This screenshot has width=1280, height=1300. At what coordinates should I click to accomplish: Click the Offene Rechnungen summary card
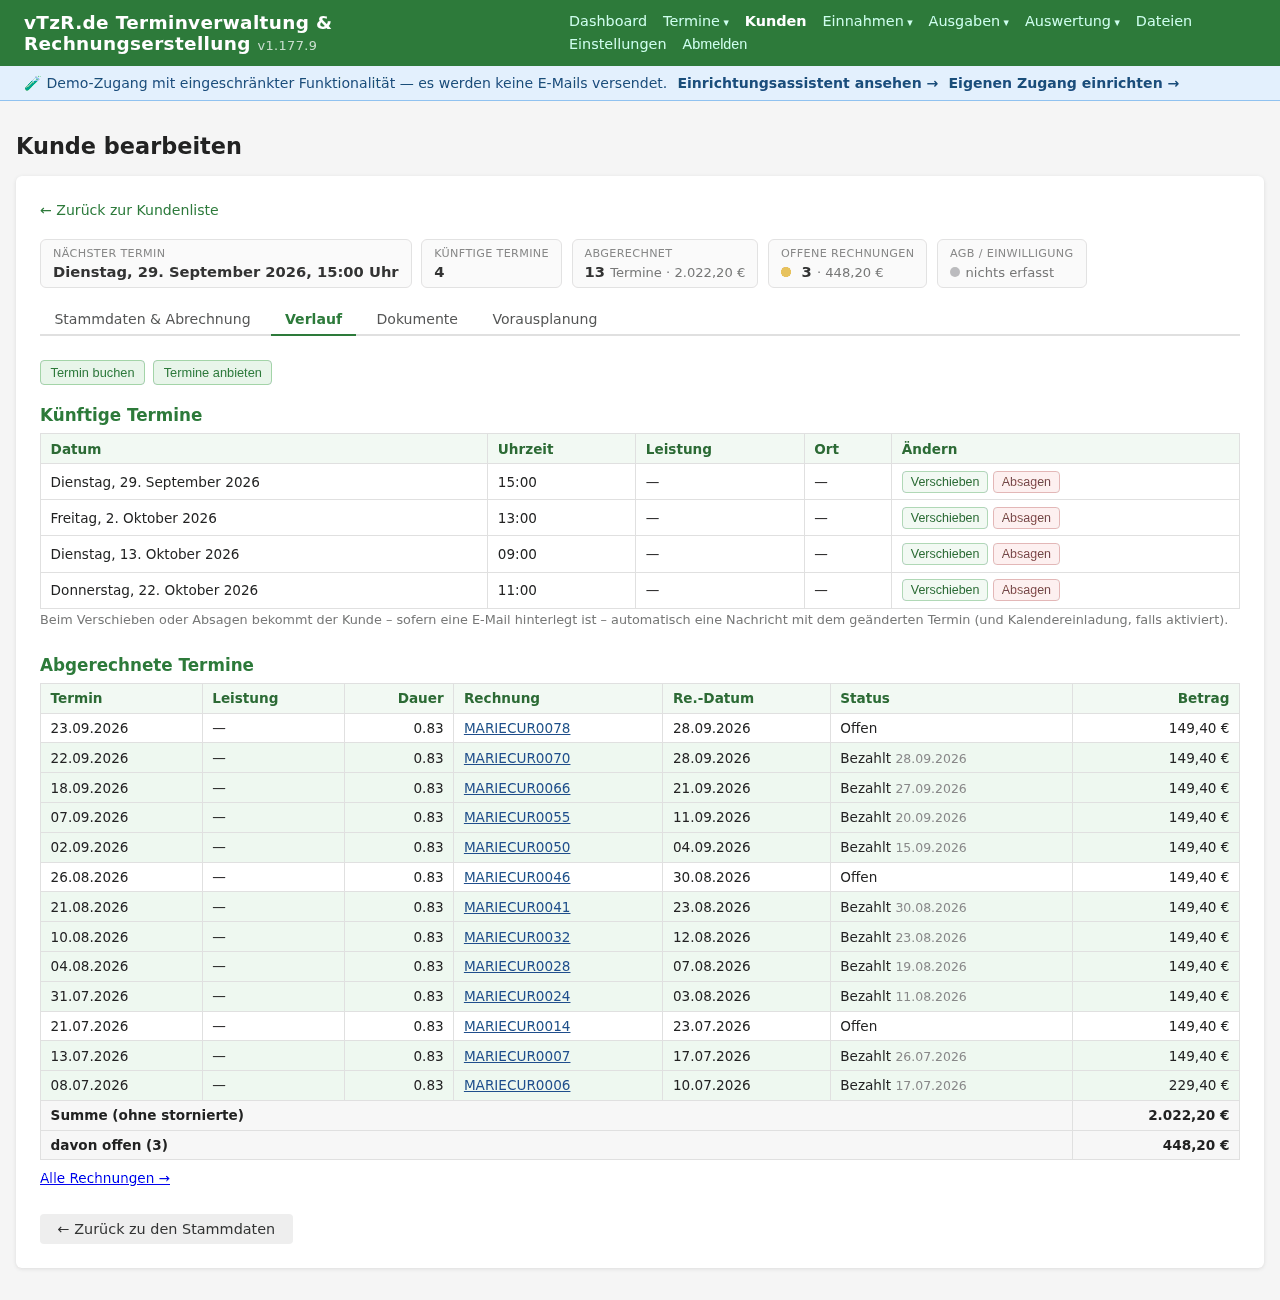coord(847,263)
